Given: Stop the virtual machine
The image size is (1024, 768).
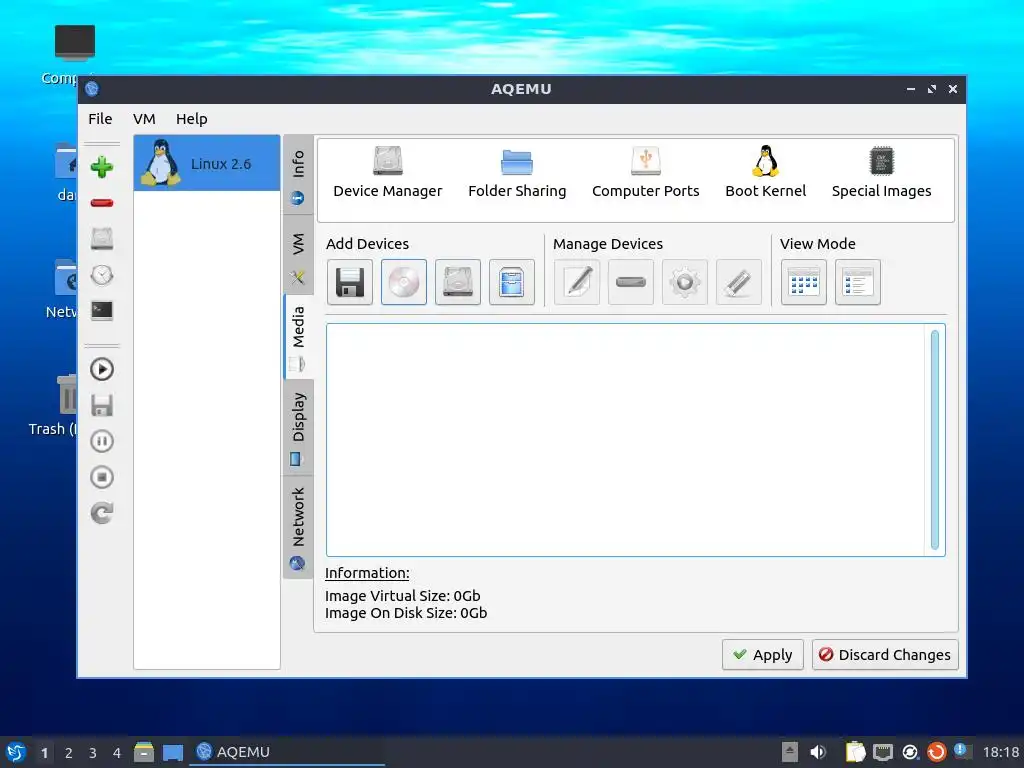Looking at the screenshot, I should click(102, 477).
